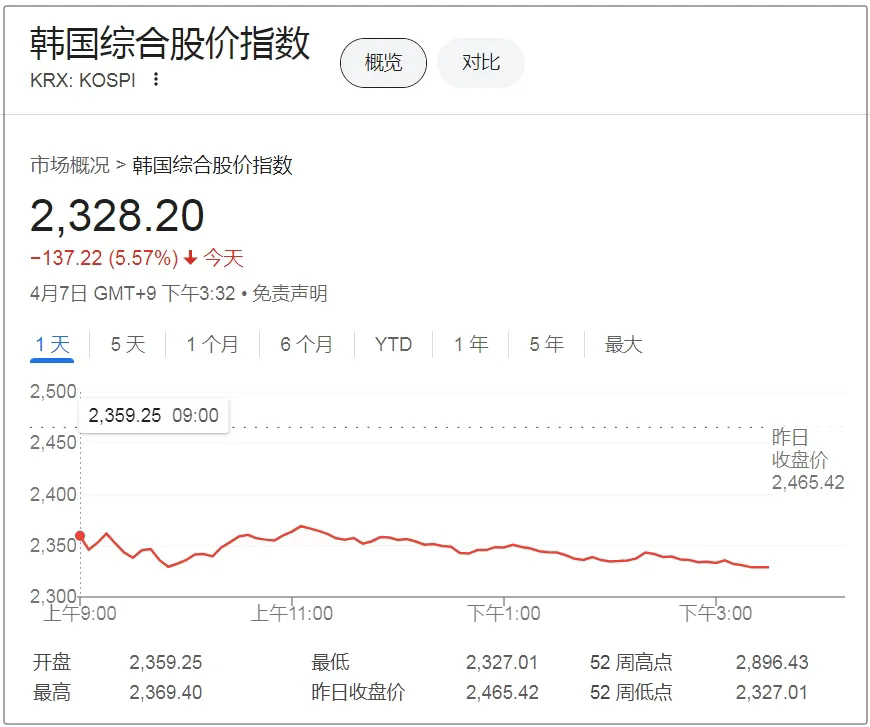View the 5 年 chart range

pos(546,345)
